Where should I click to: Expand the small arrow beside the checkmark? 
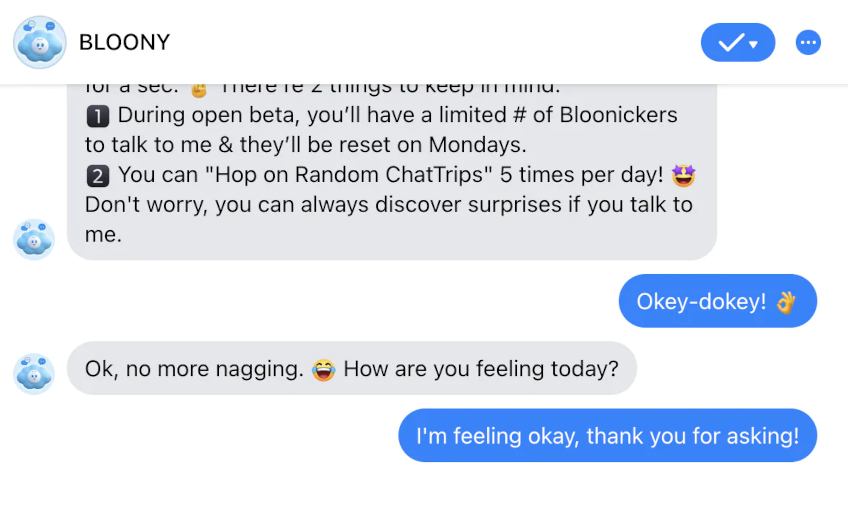point(754,44)
